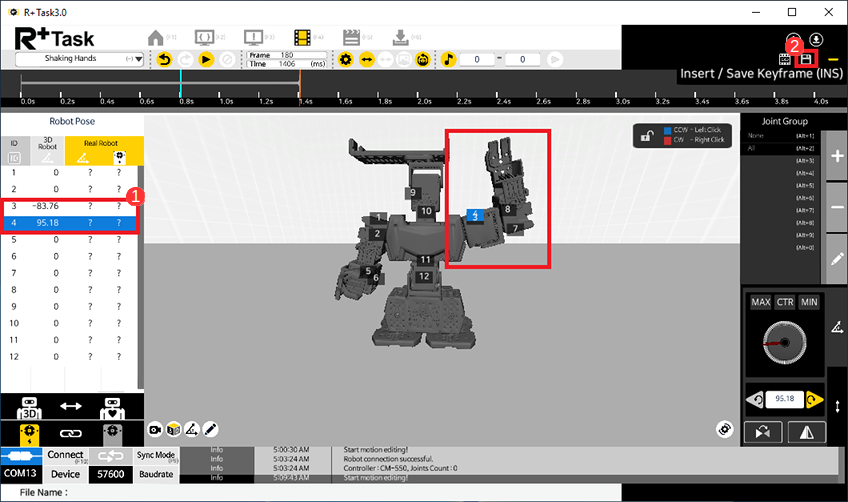Toggle the 3D robot mode icon

click(31, 407)
